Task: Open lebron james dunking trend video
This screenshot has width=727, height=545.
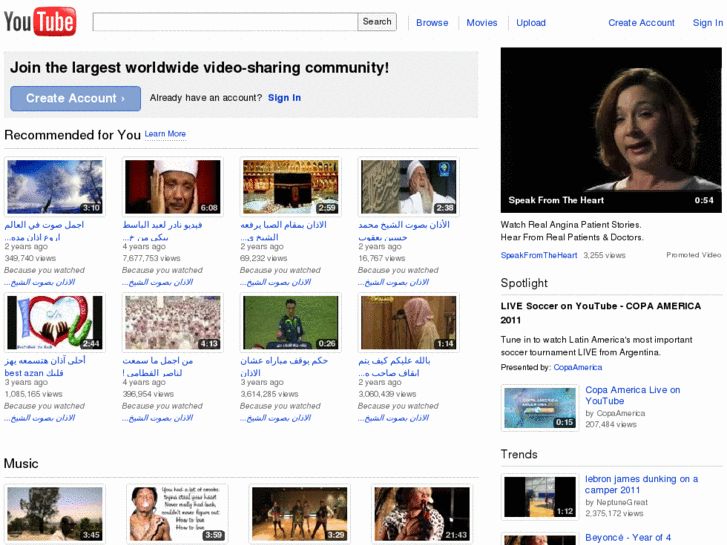Action: click(x=641, y=484)
